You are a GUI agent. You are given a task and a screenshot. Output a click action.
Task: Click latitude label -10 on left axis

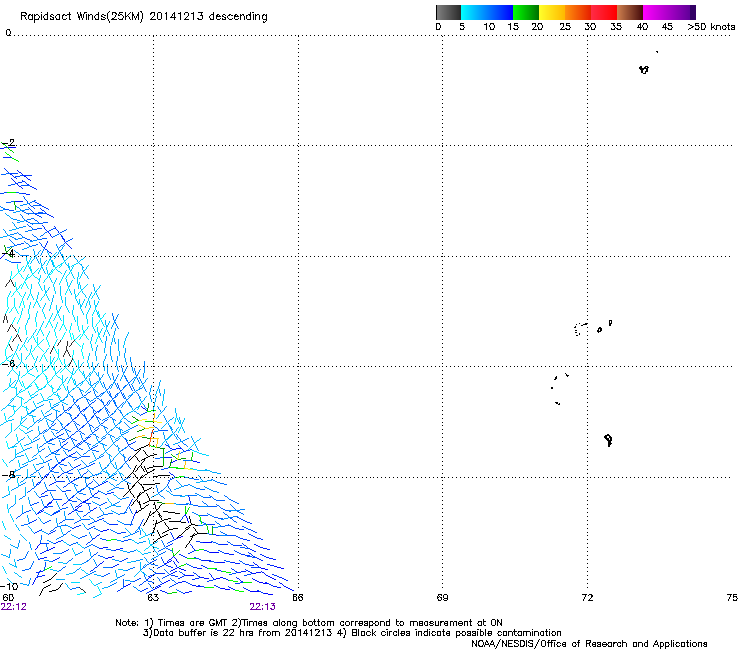point(10,586)
